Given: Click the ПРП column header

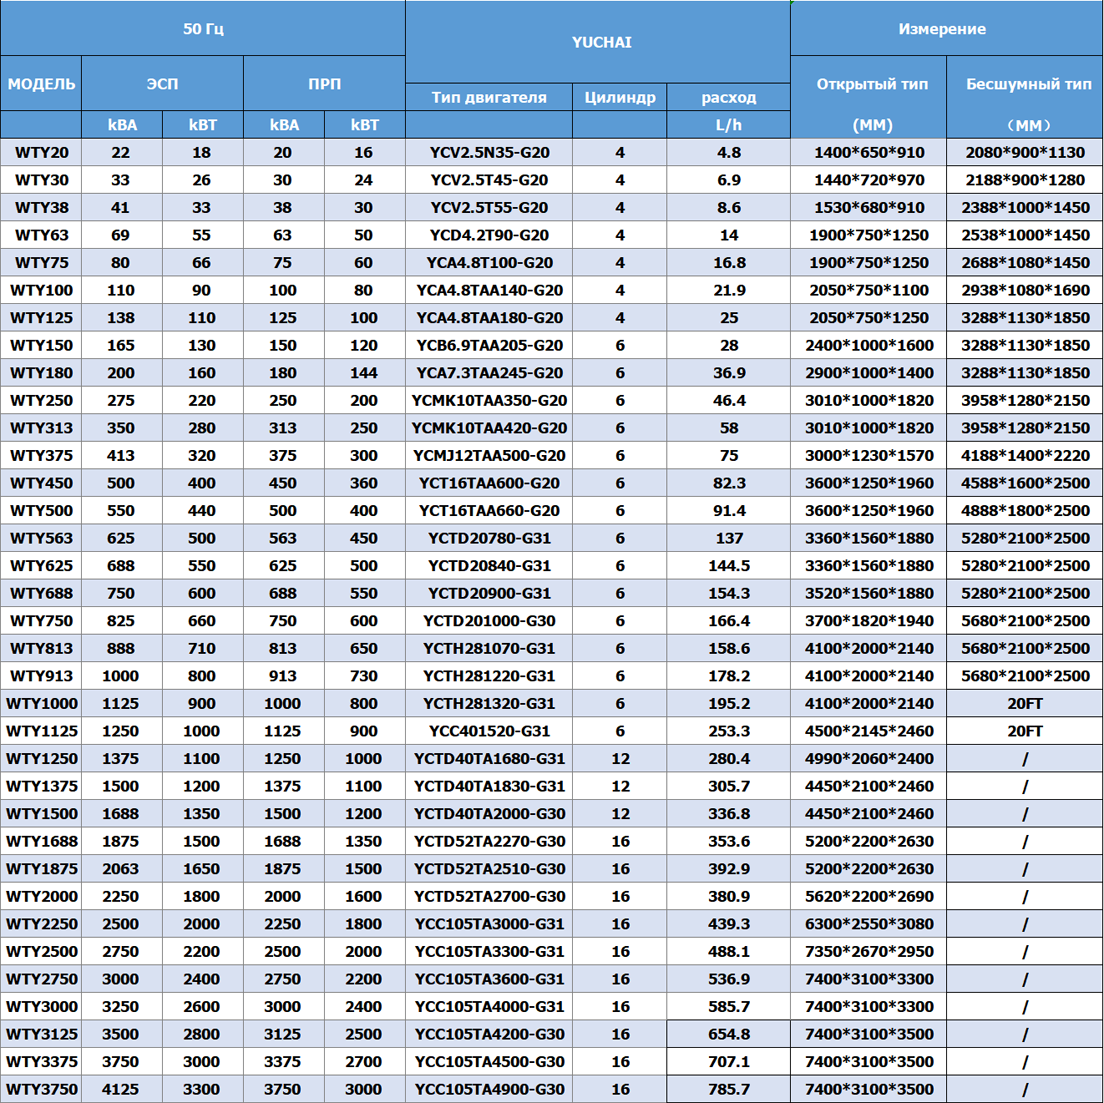Looking at the screenshot, I should click(325, 84).
